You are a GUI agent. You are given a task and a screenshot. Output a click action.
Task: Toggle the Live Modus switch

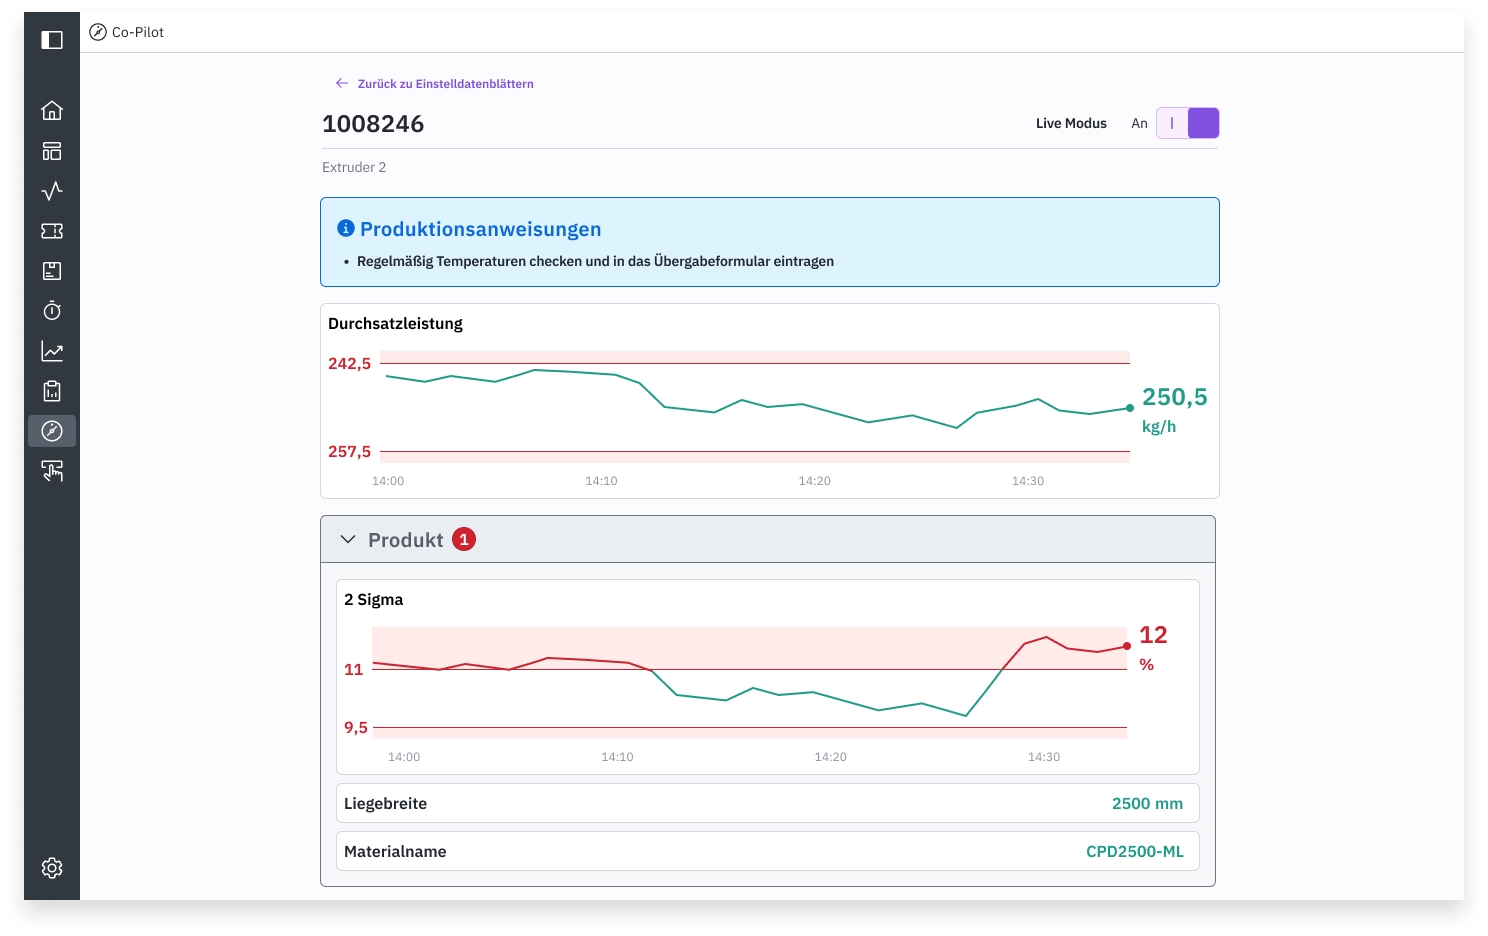tap(1187, 123)
